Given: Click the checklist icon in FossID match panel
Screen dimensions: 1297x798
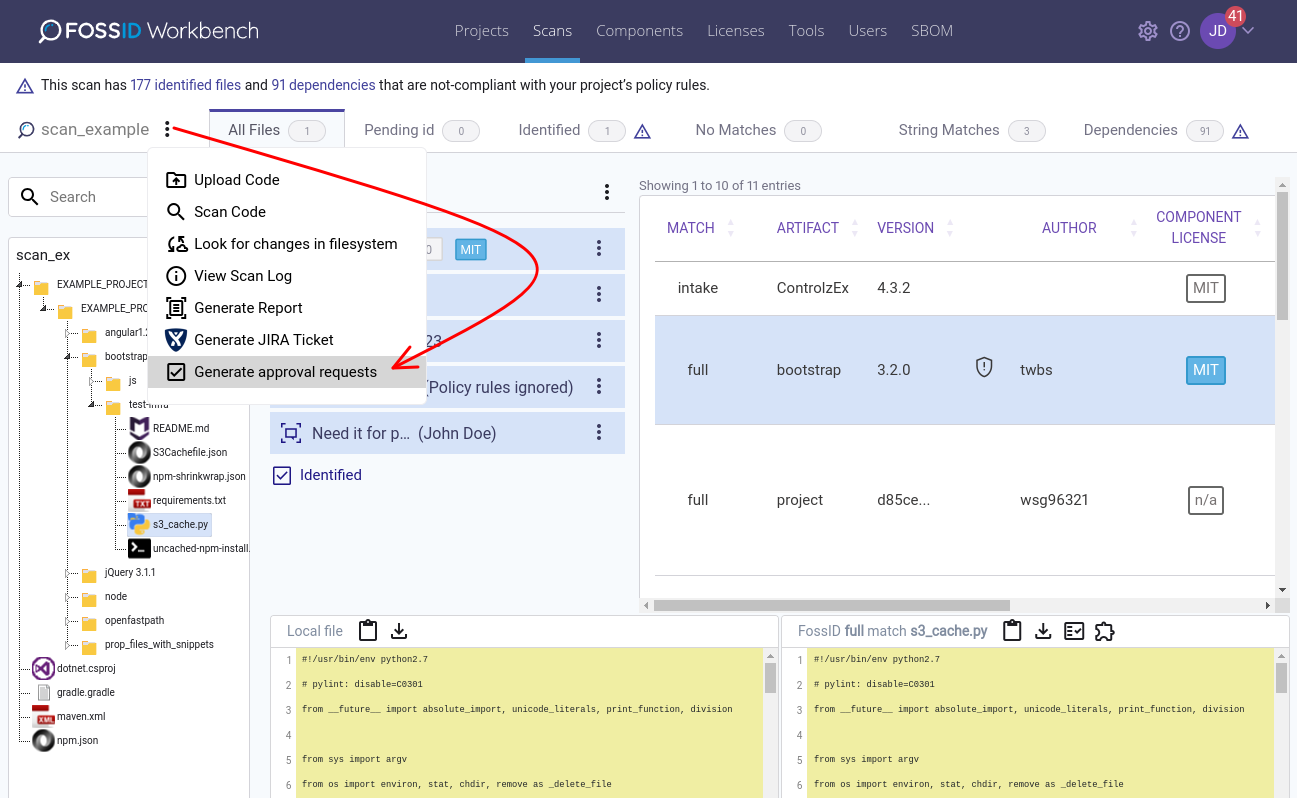Looking at the screenshot, I should pyautogui.click(x=1074, y=631).
